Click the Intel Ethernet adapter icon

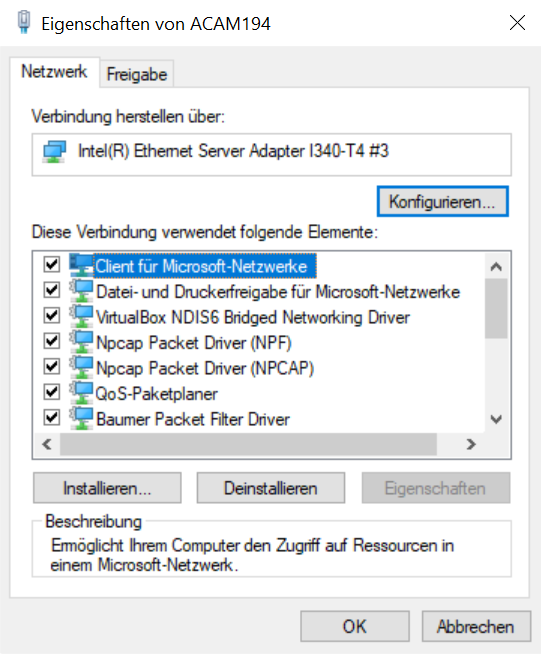coord(55,152)
